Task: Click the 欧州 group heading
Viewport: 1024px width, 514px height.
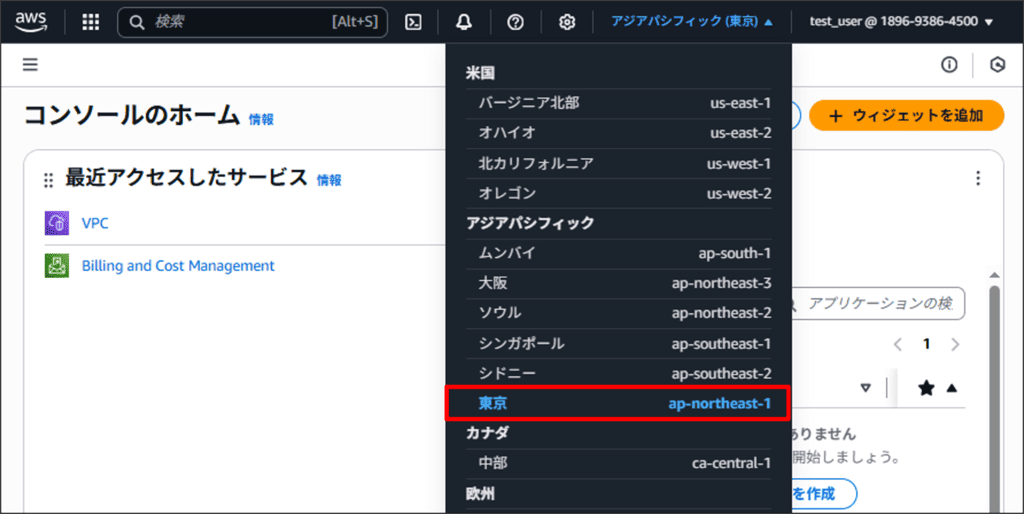Action: 480,494
